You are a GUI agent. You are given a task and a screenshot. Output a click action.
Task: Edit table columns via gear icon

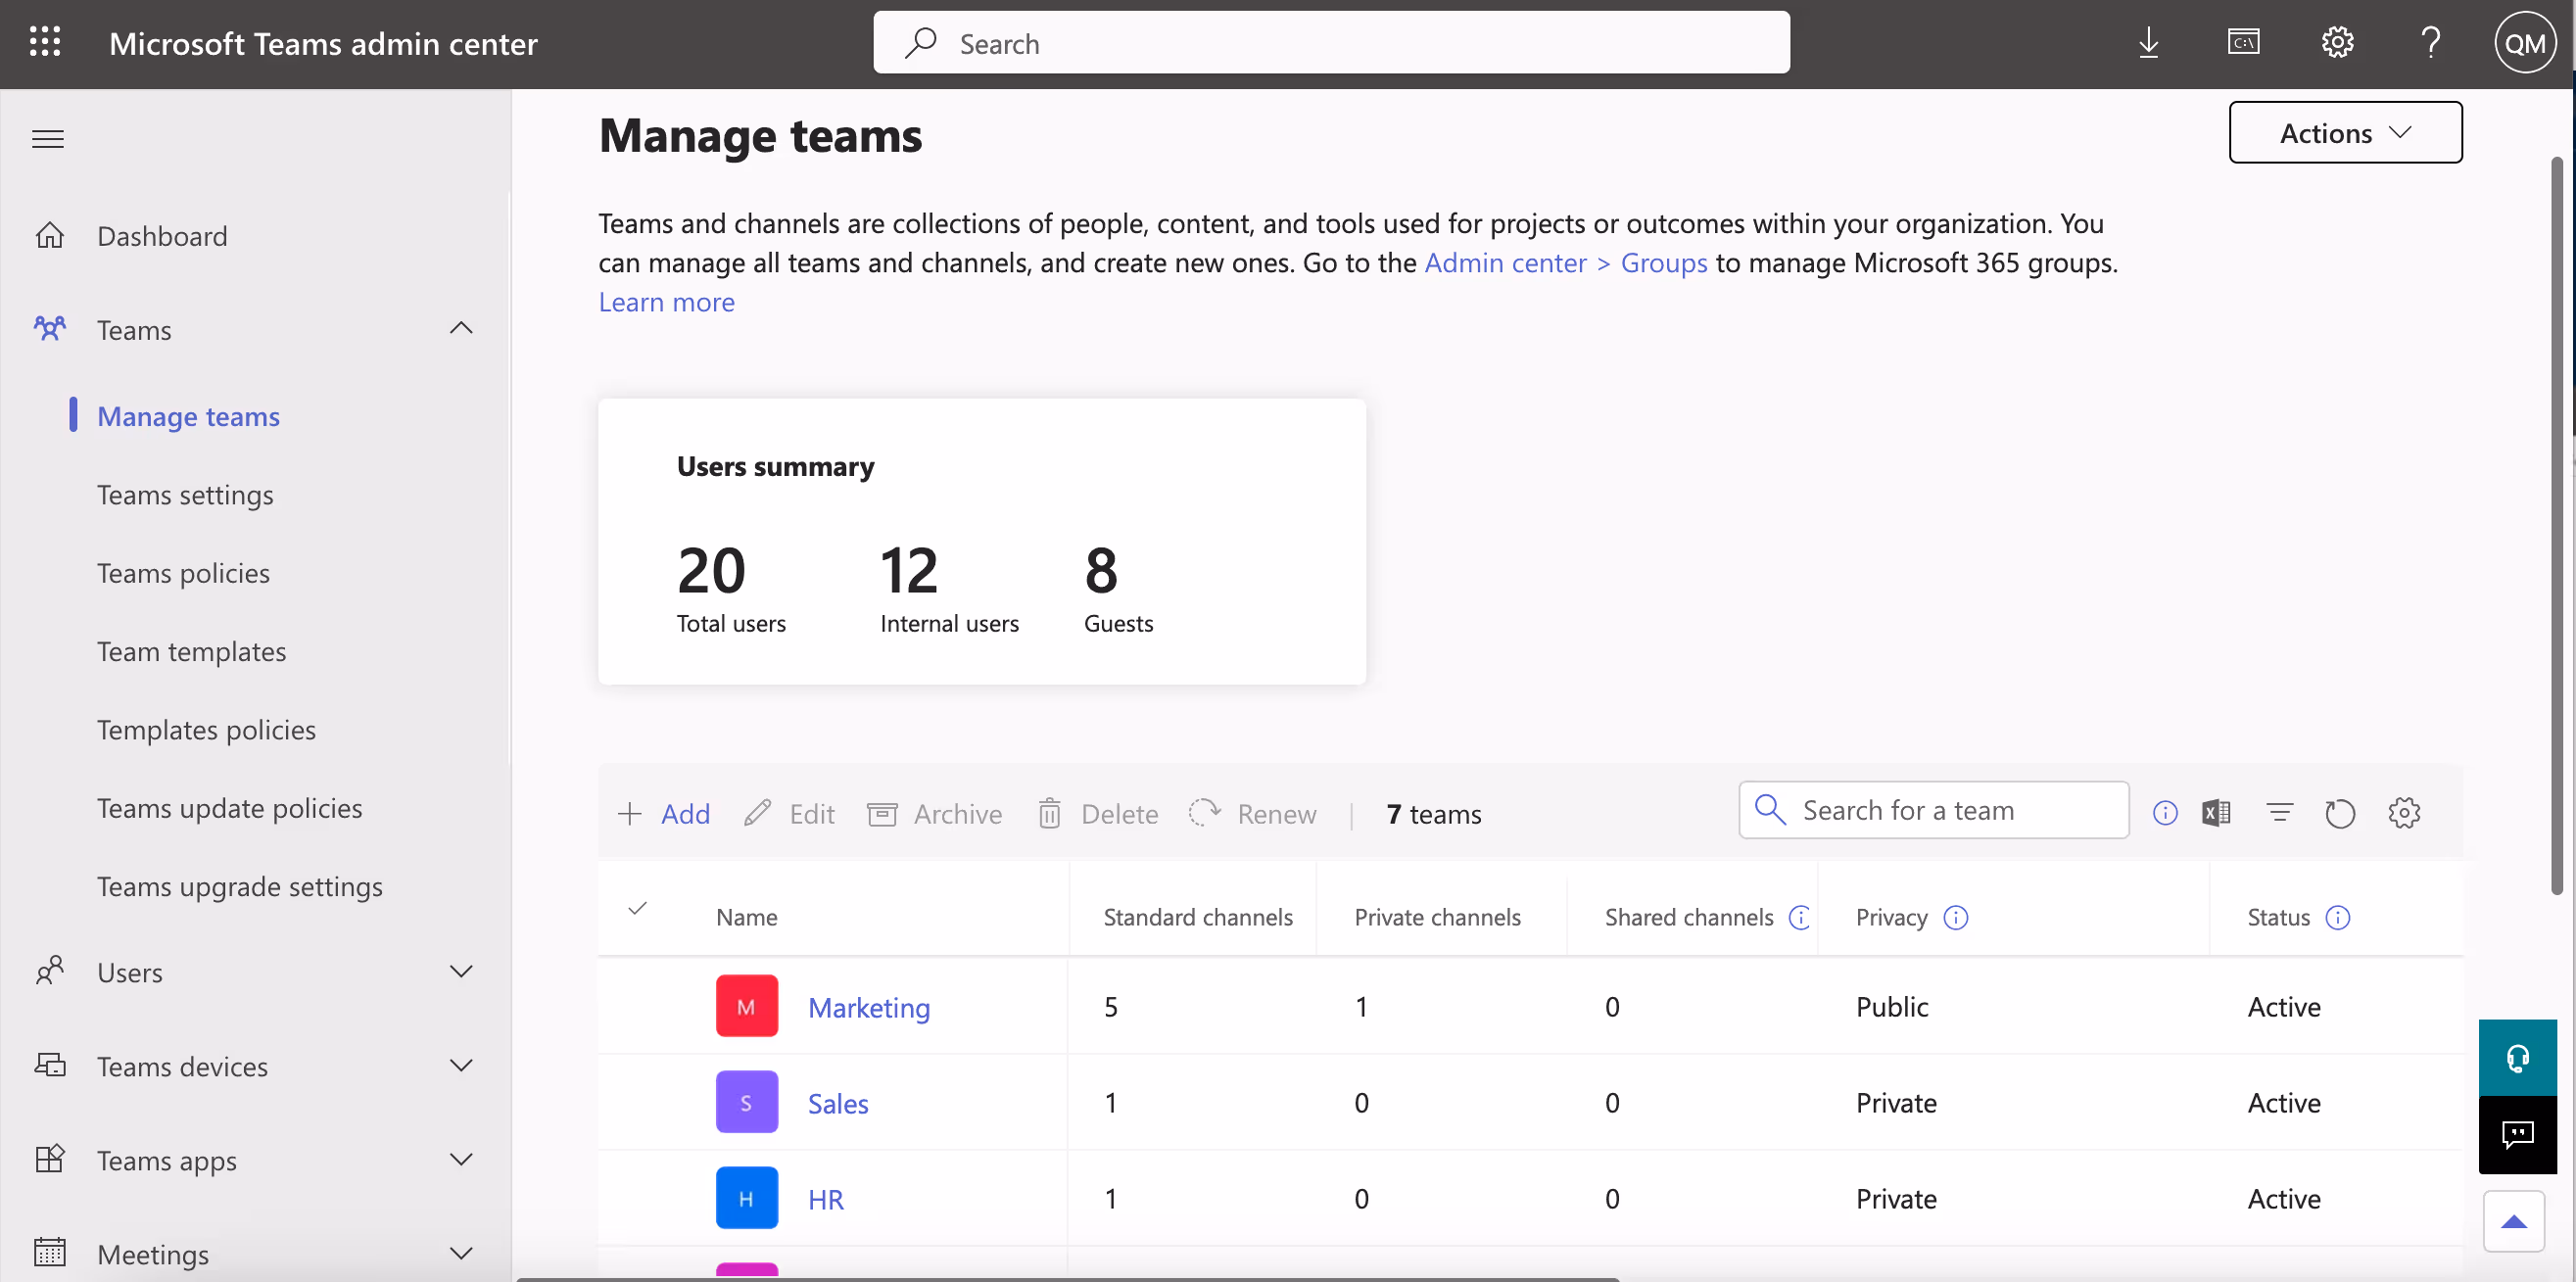point(2403,813)
